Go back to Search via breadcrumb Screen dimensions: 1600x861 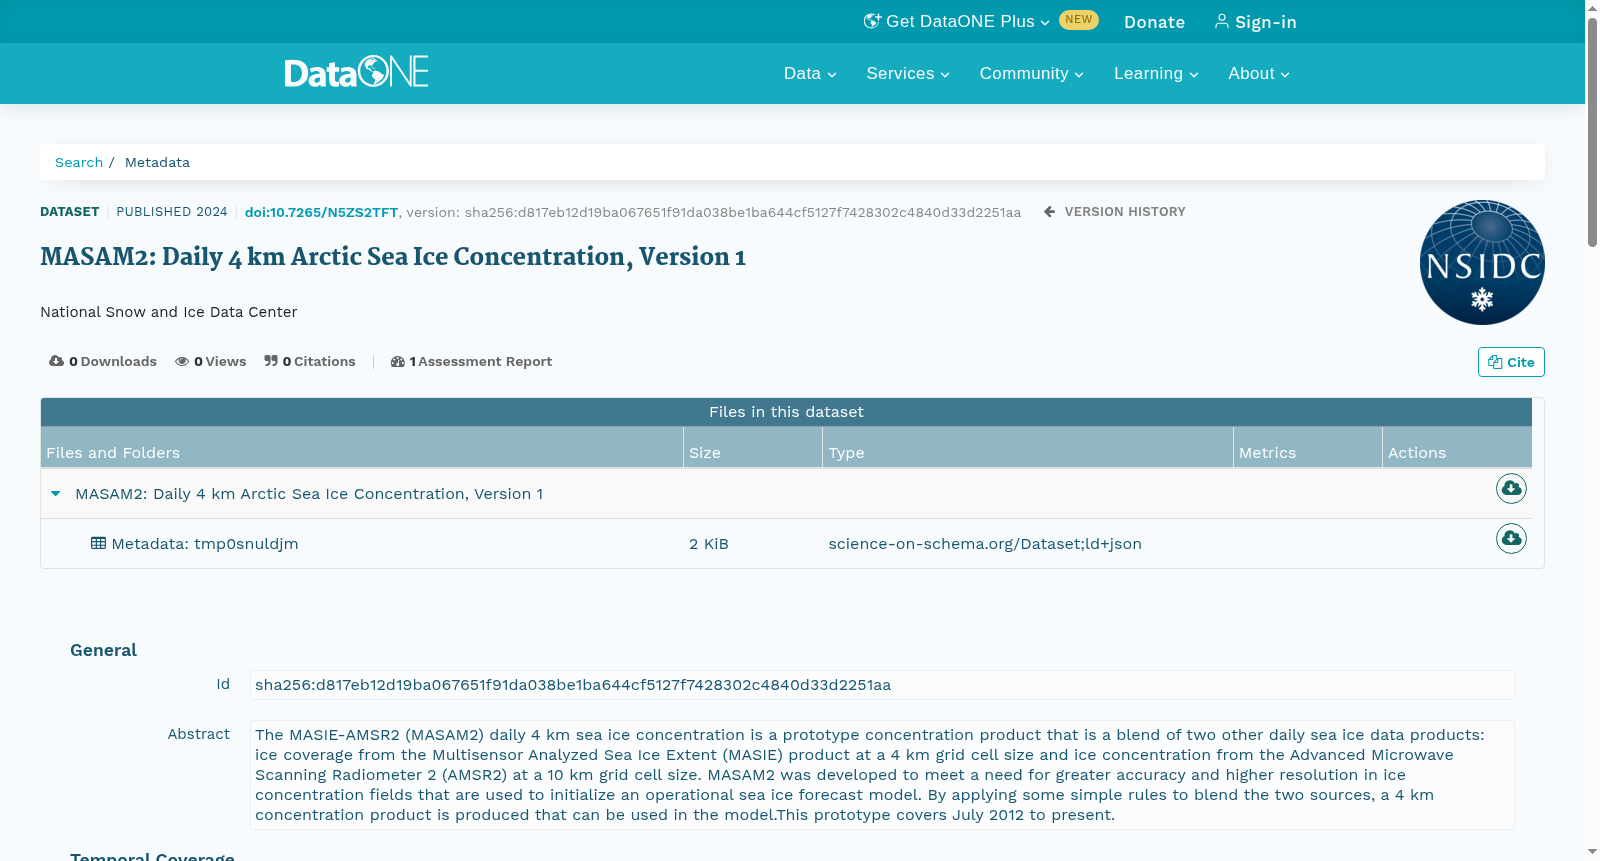point(79,162)
